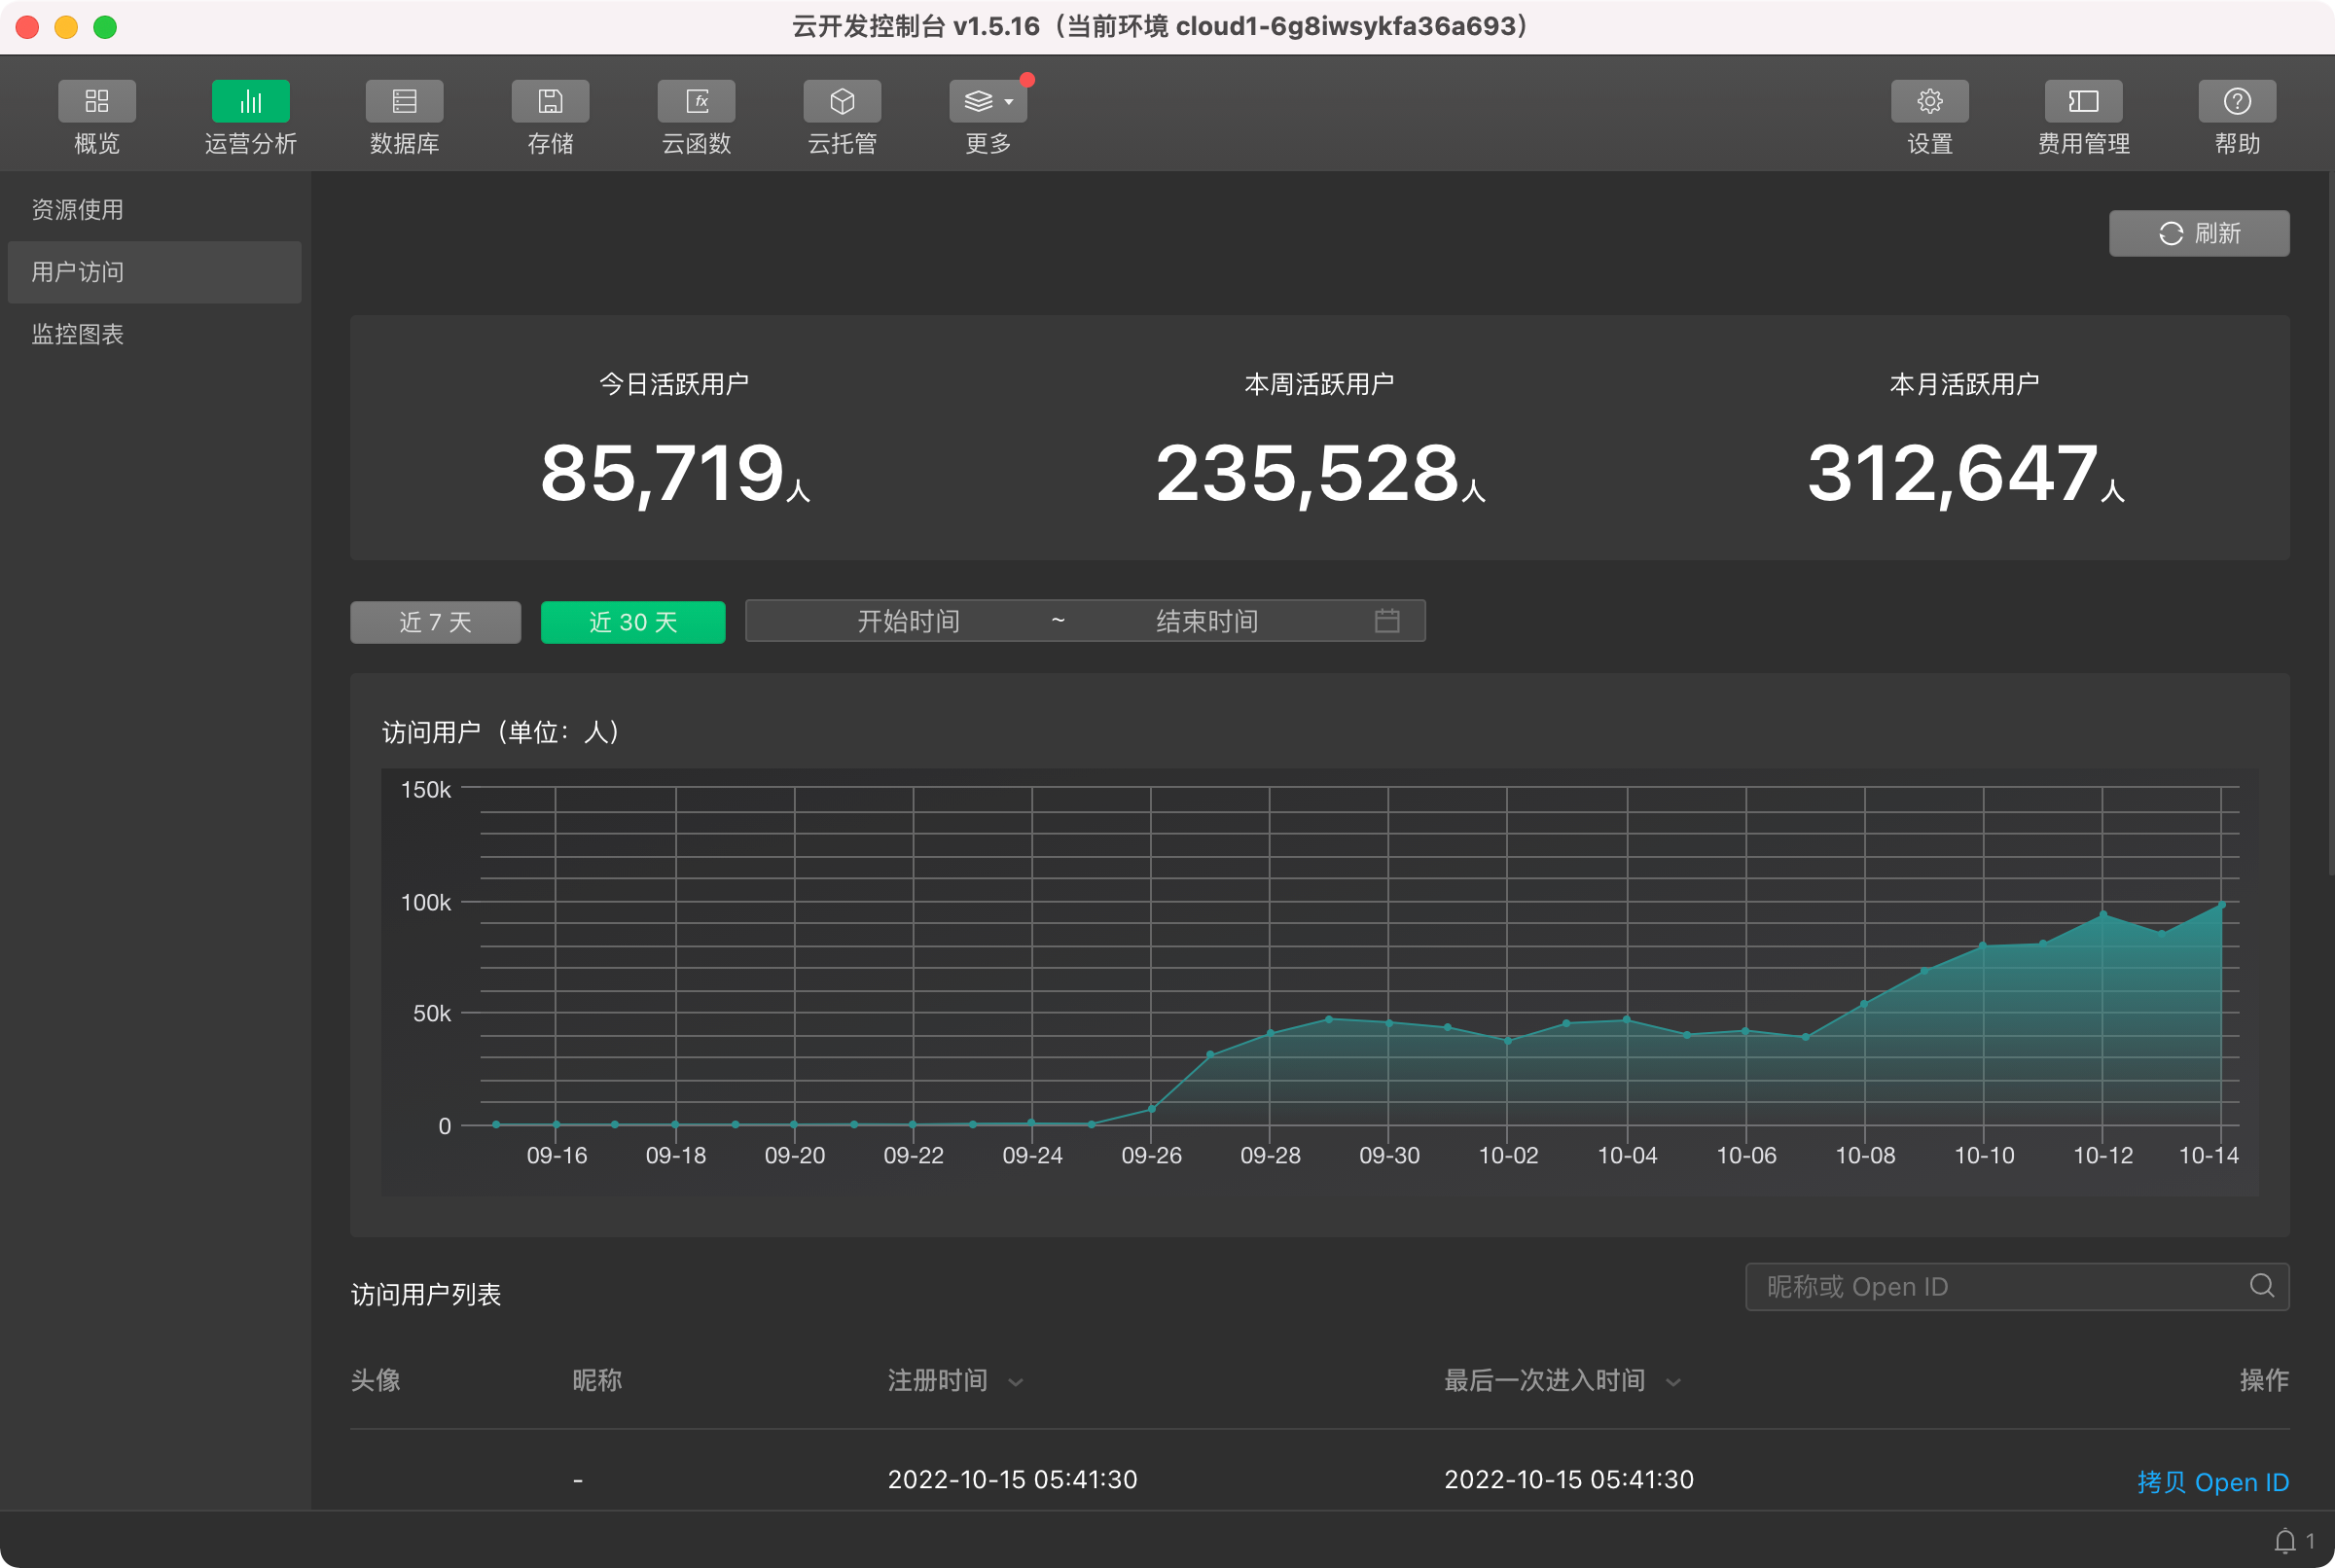Click the notification bell in status bar

[2285, 1541]
